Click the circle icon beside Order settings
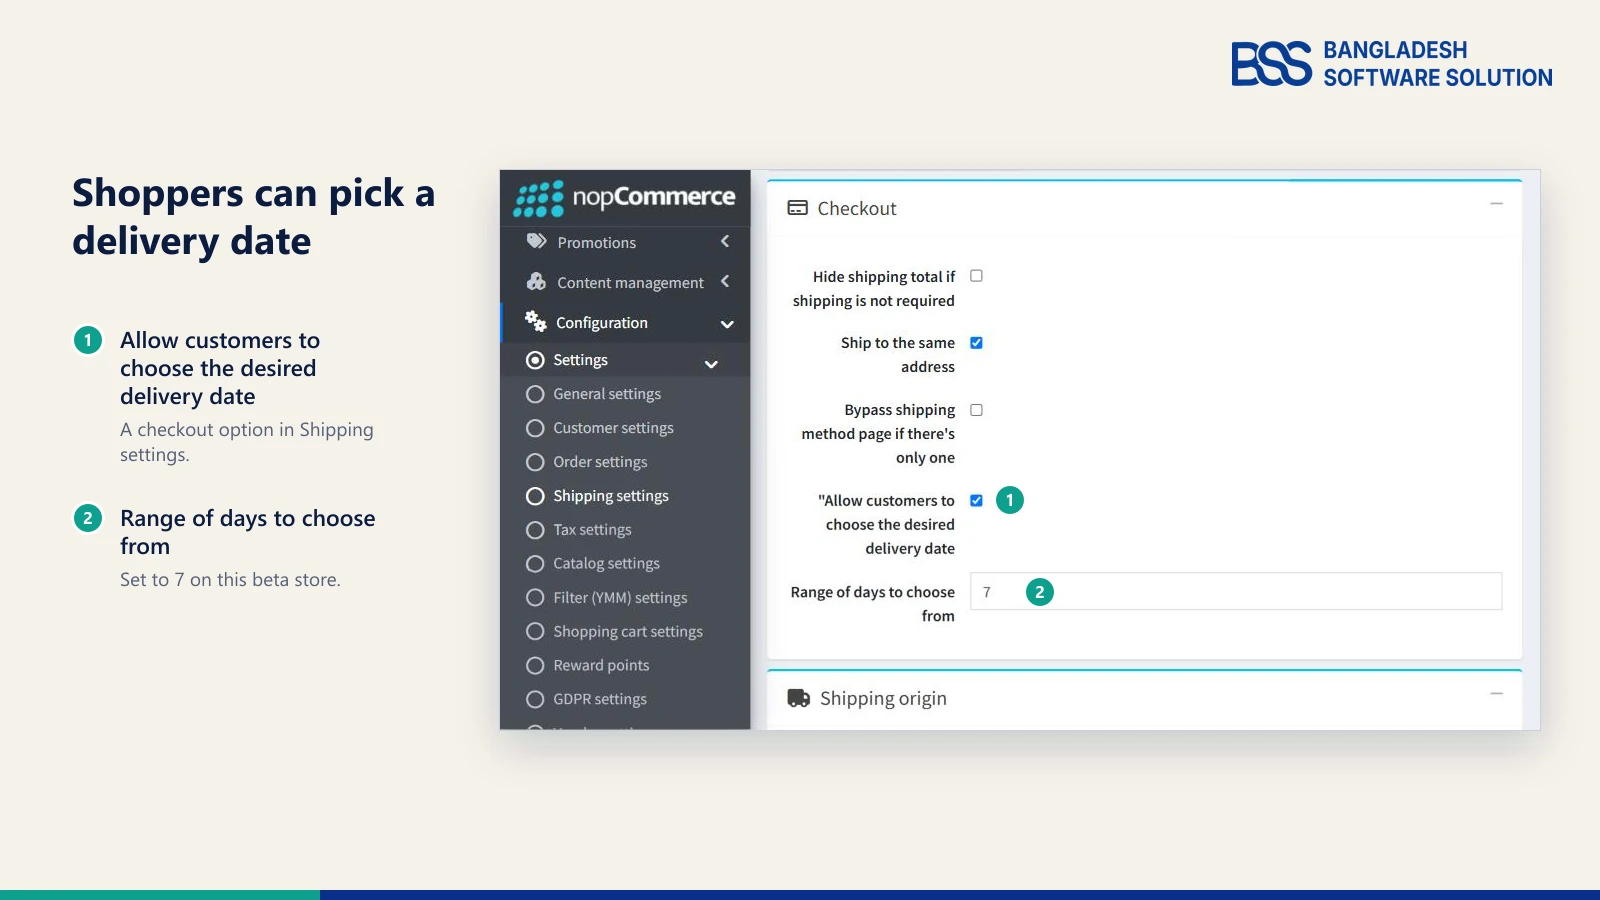This screenshot has width=1600, height=900. [x=535, y=462]
